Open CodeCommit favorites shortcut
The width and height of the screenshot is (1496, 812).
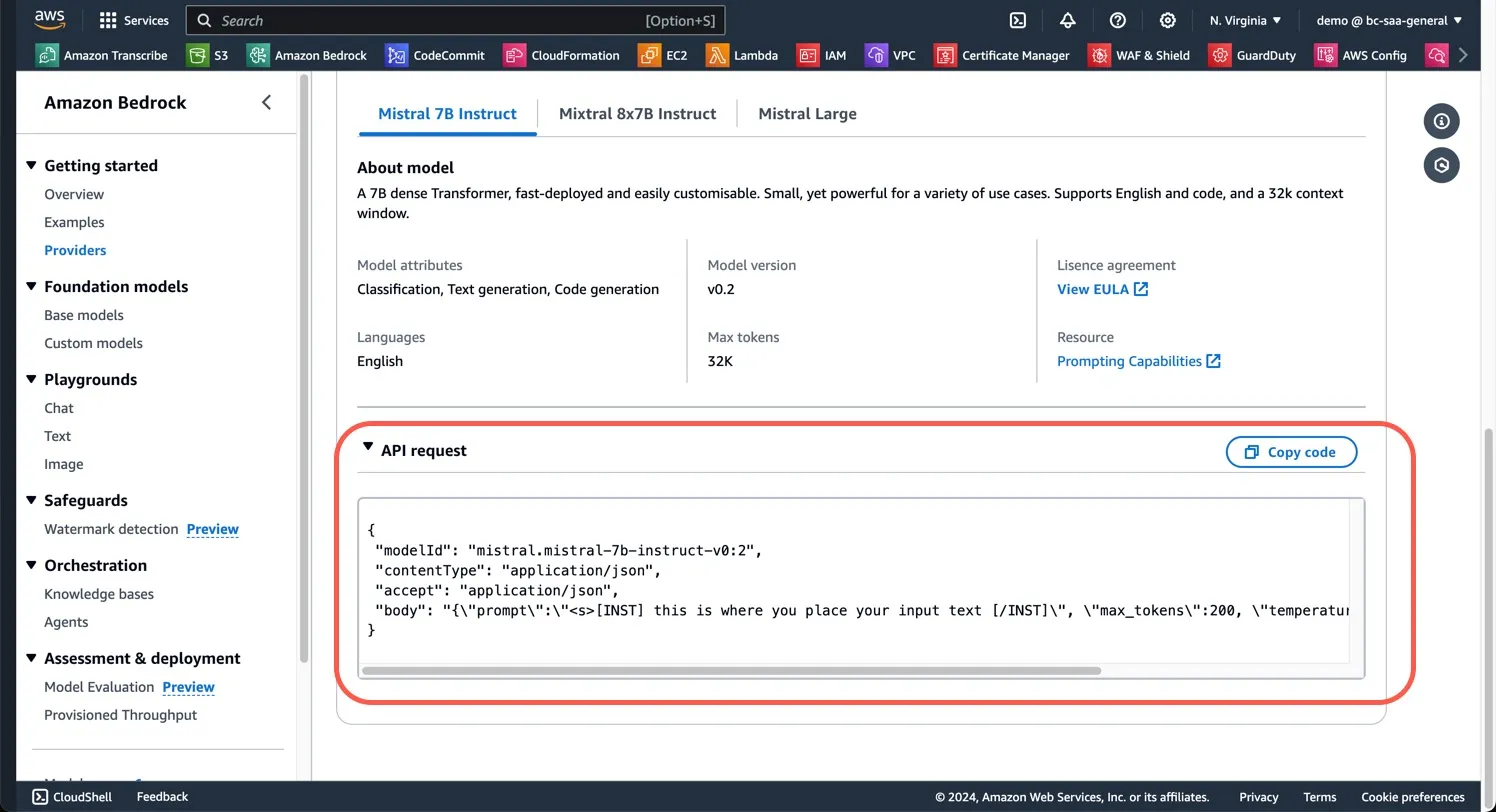point(435,55)
